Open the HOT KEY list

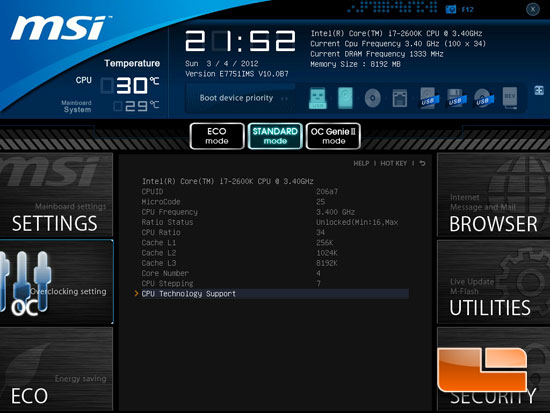coord(394,164)
